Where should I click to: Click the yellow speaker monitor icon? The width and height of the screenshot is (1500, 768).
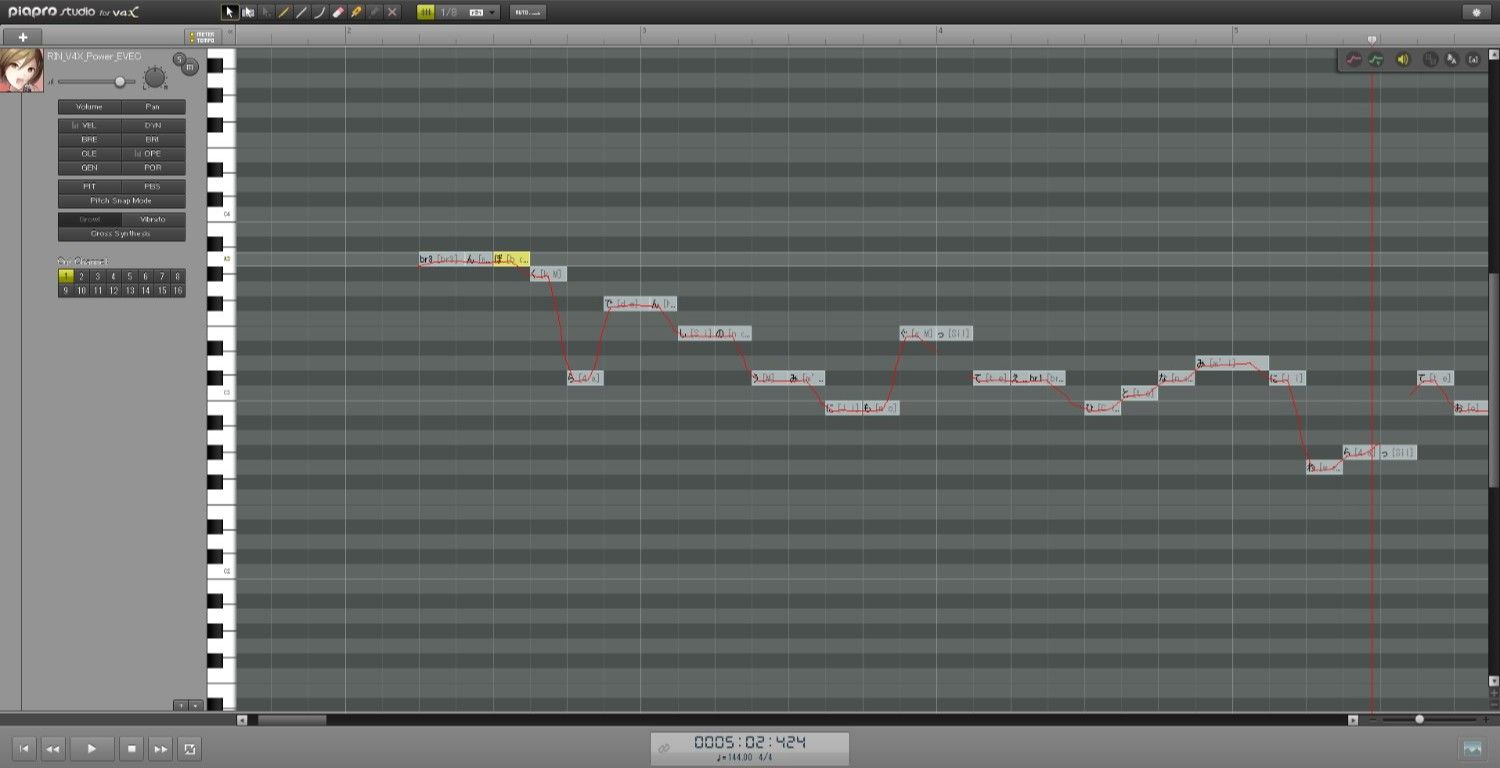pos(1402,60)
